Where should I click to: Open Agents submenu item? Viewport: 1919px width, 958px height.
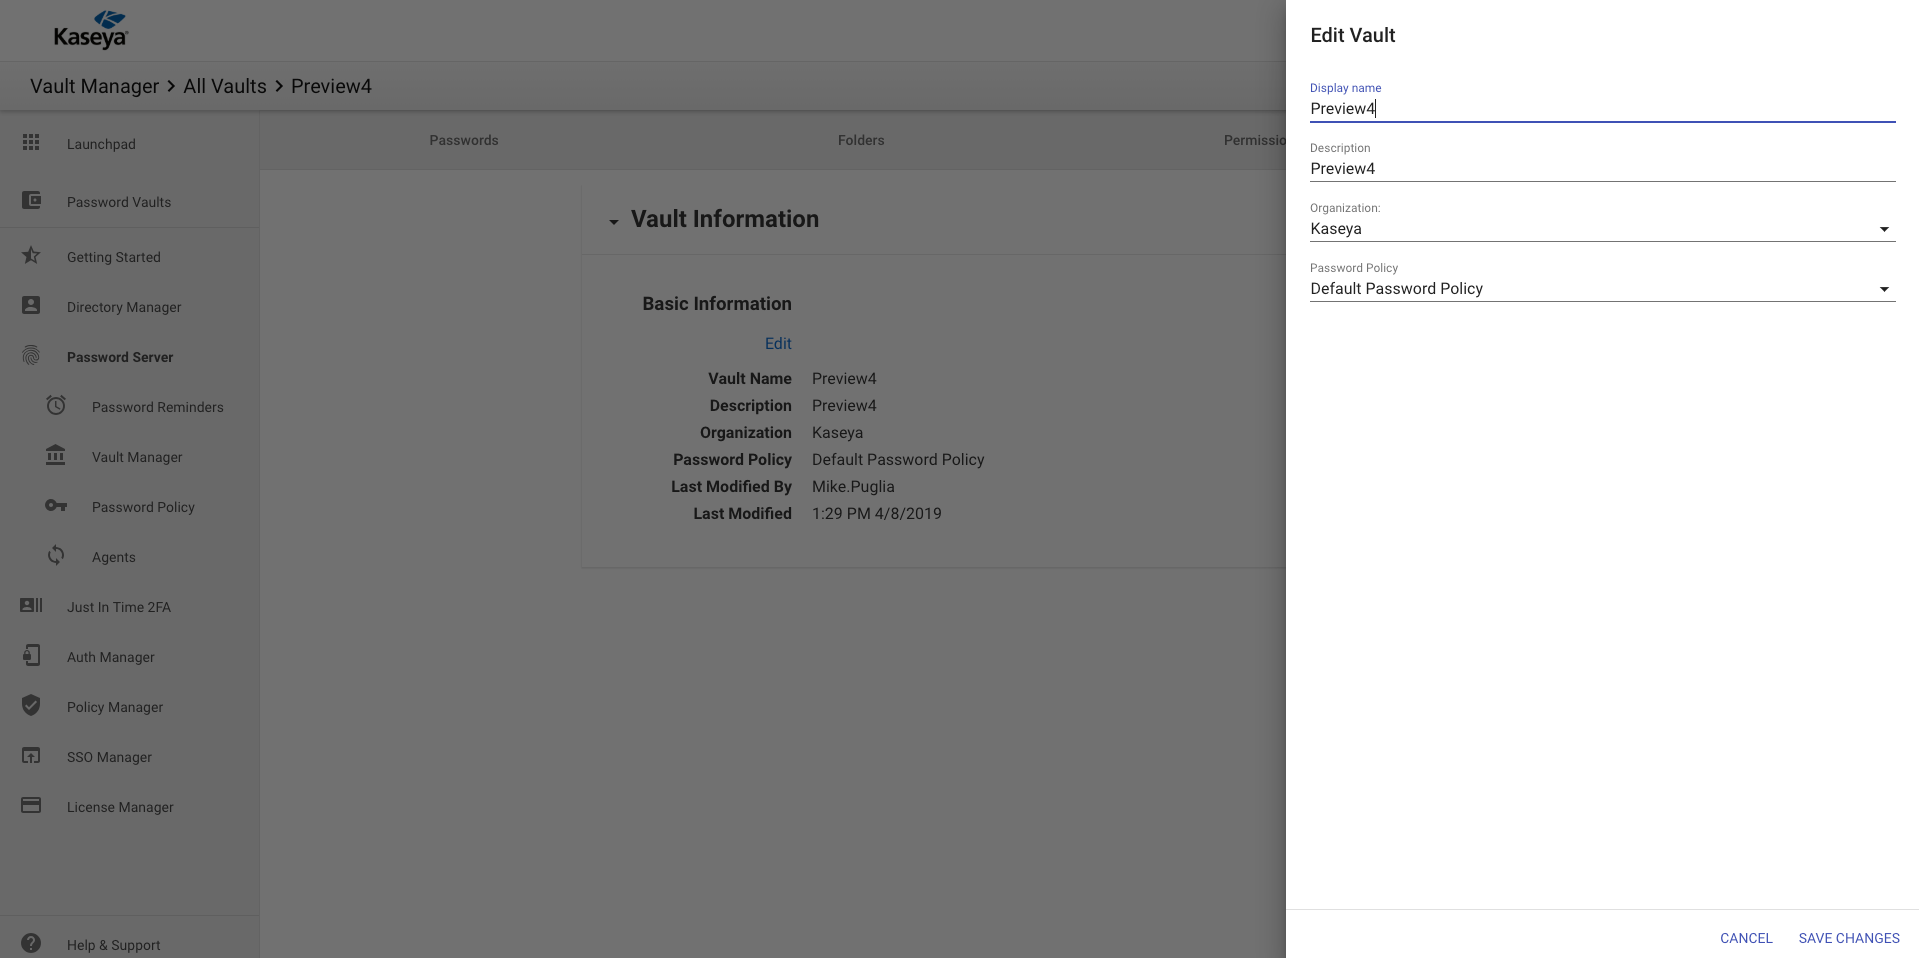[114, 557]
